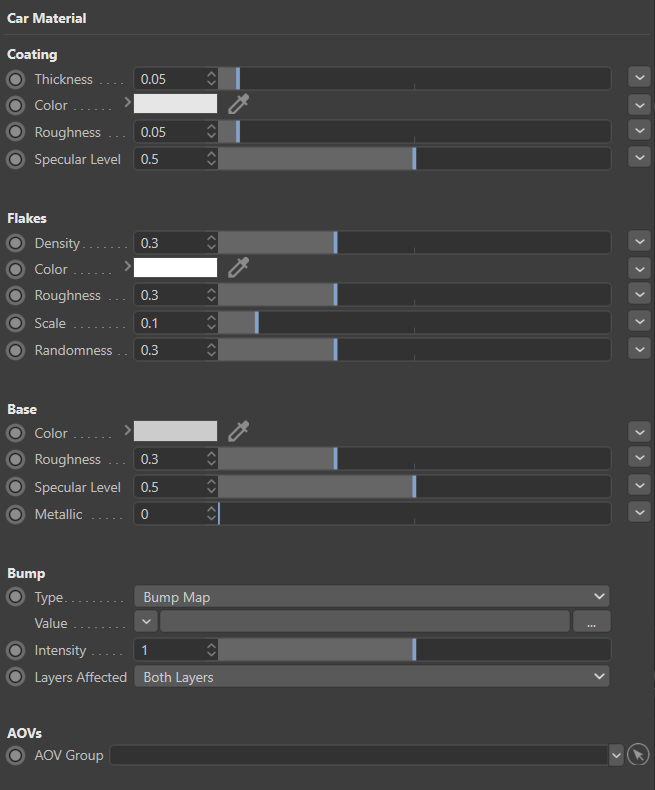Open options menu for Base Metallic row
655x790 pixels.
(639, 512)
